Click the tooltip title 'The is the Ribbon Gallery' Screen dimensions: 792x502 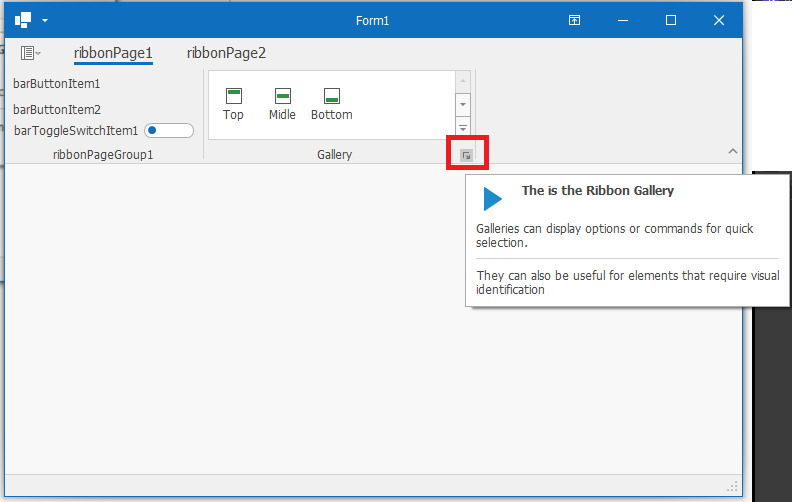pos(598,190)
